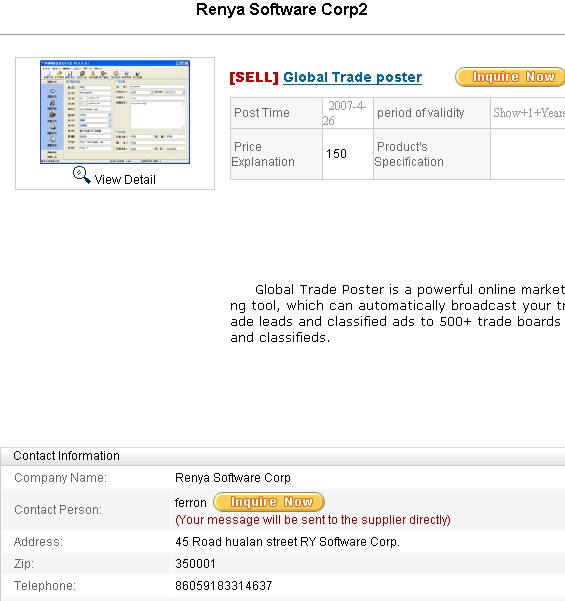The image size is (565, 601).
Task: Click Inquire Now beside the product title
Action: 510,77
